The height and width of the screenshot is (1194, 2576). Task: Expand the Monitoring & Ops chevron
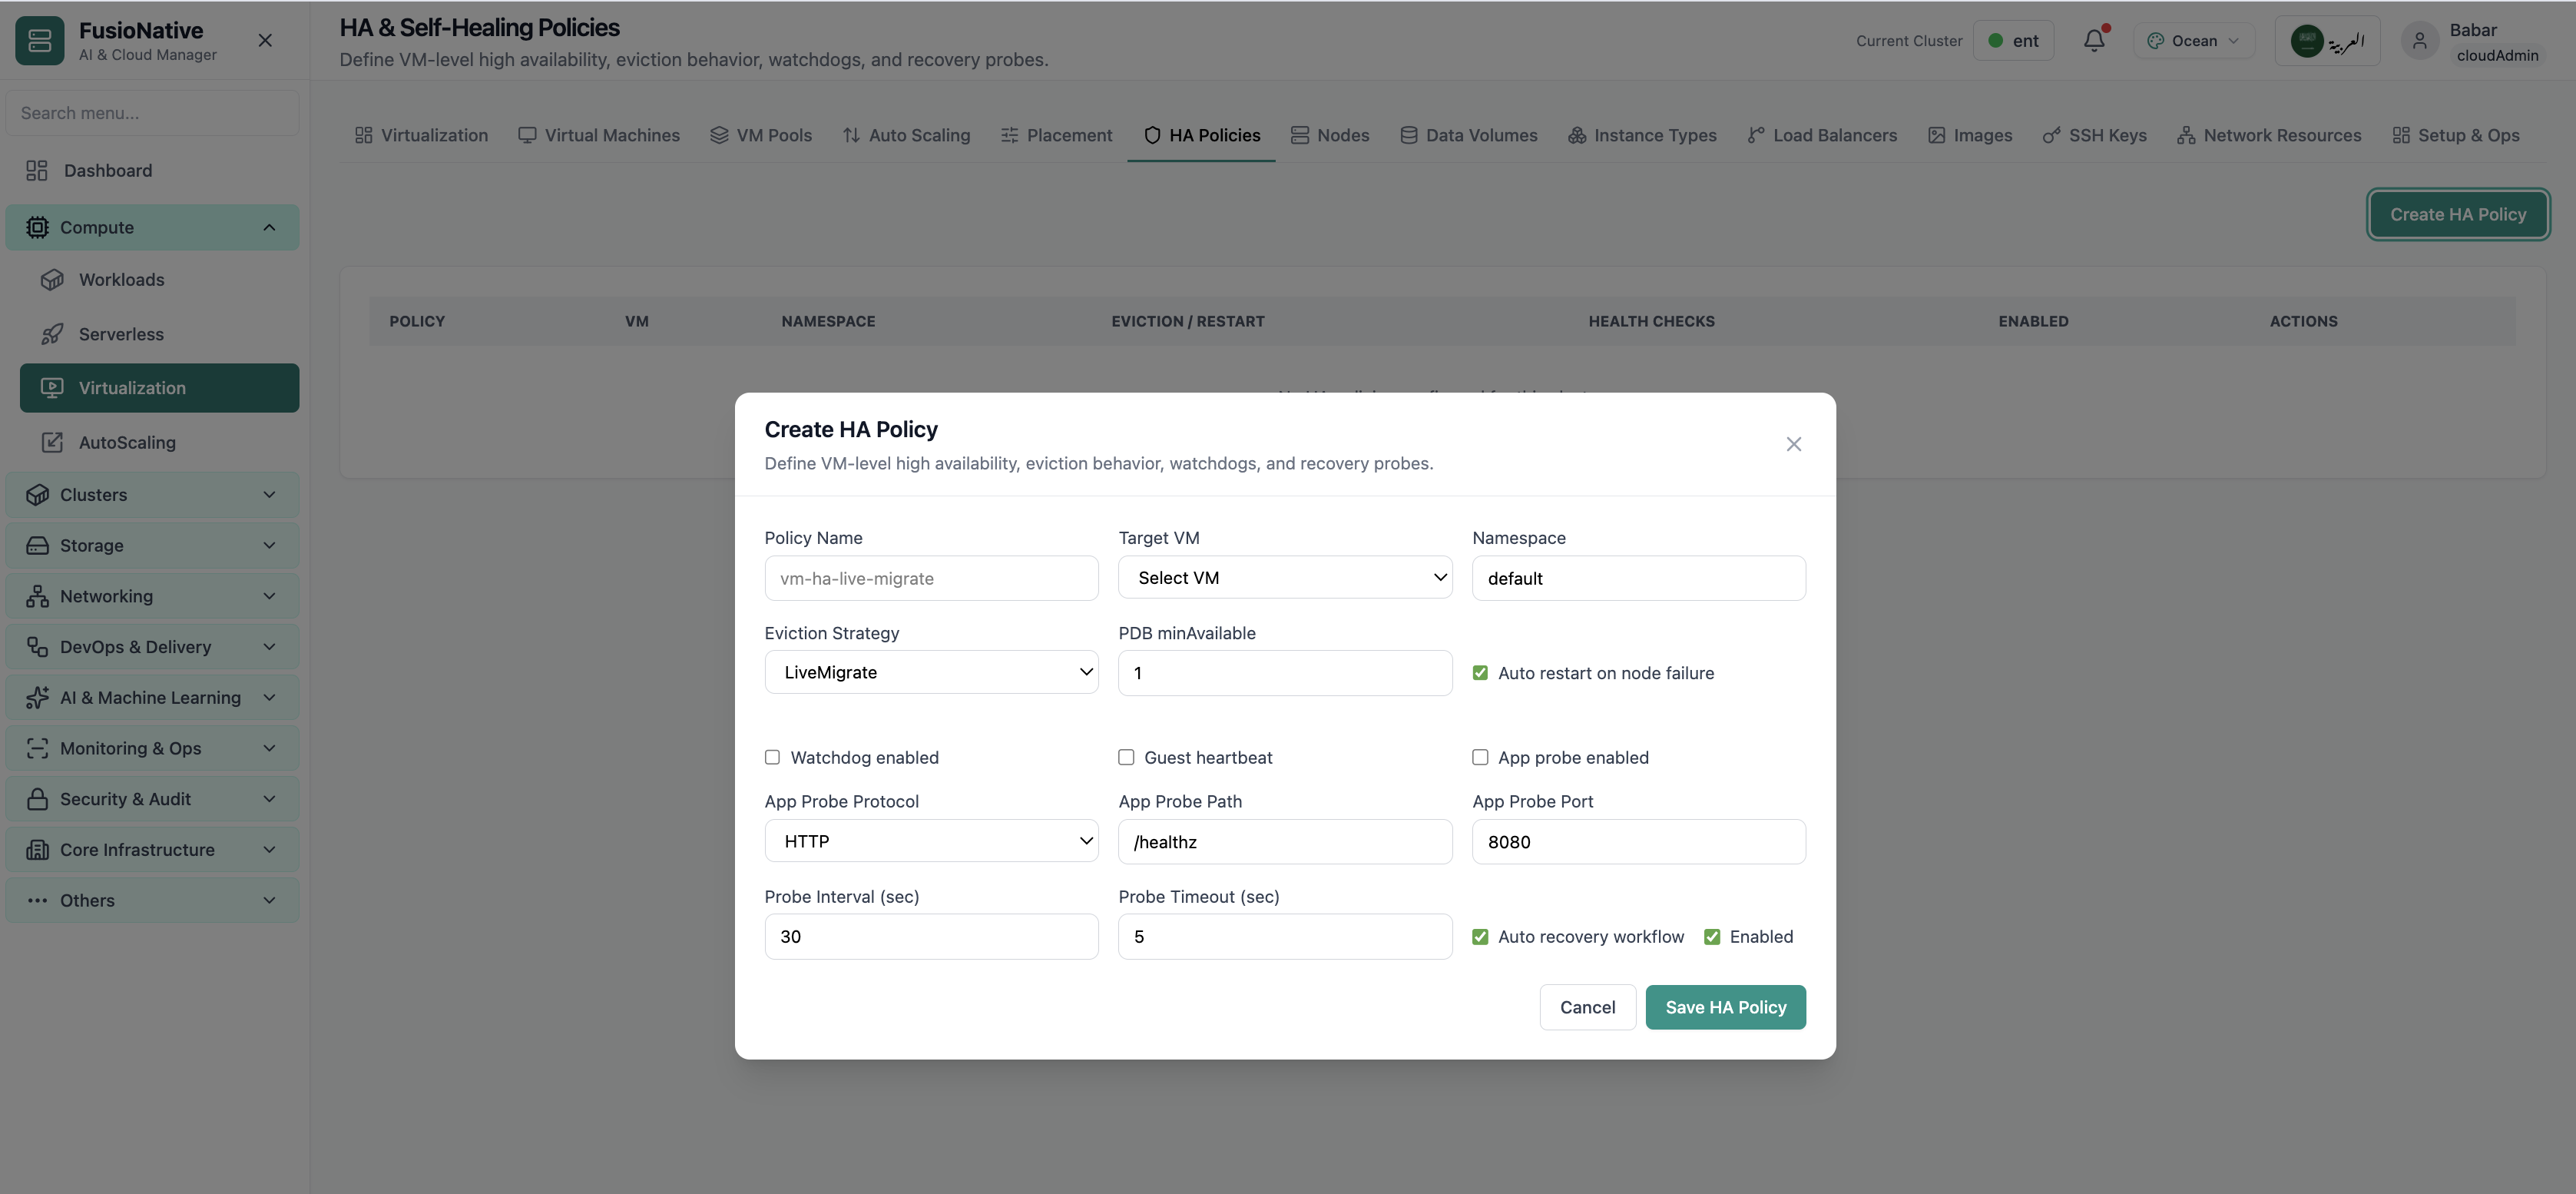(x=269, y=748)
